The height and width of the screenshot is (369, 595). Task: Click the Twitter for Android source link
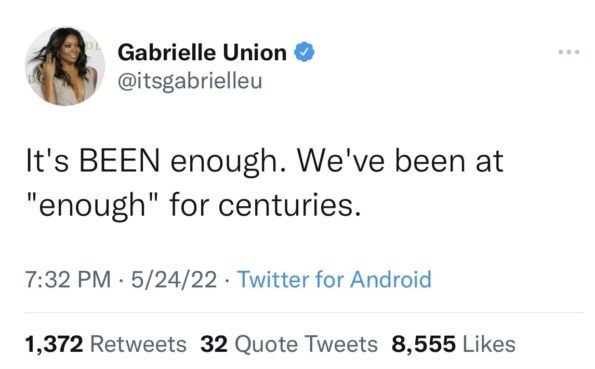(x=334, y=279)
